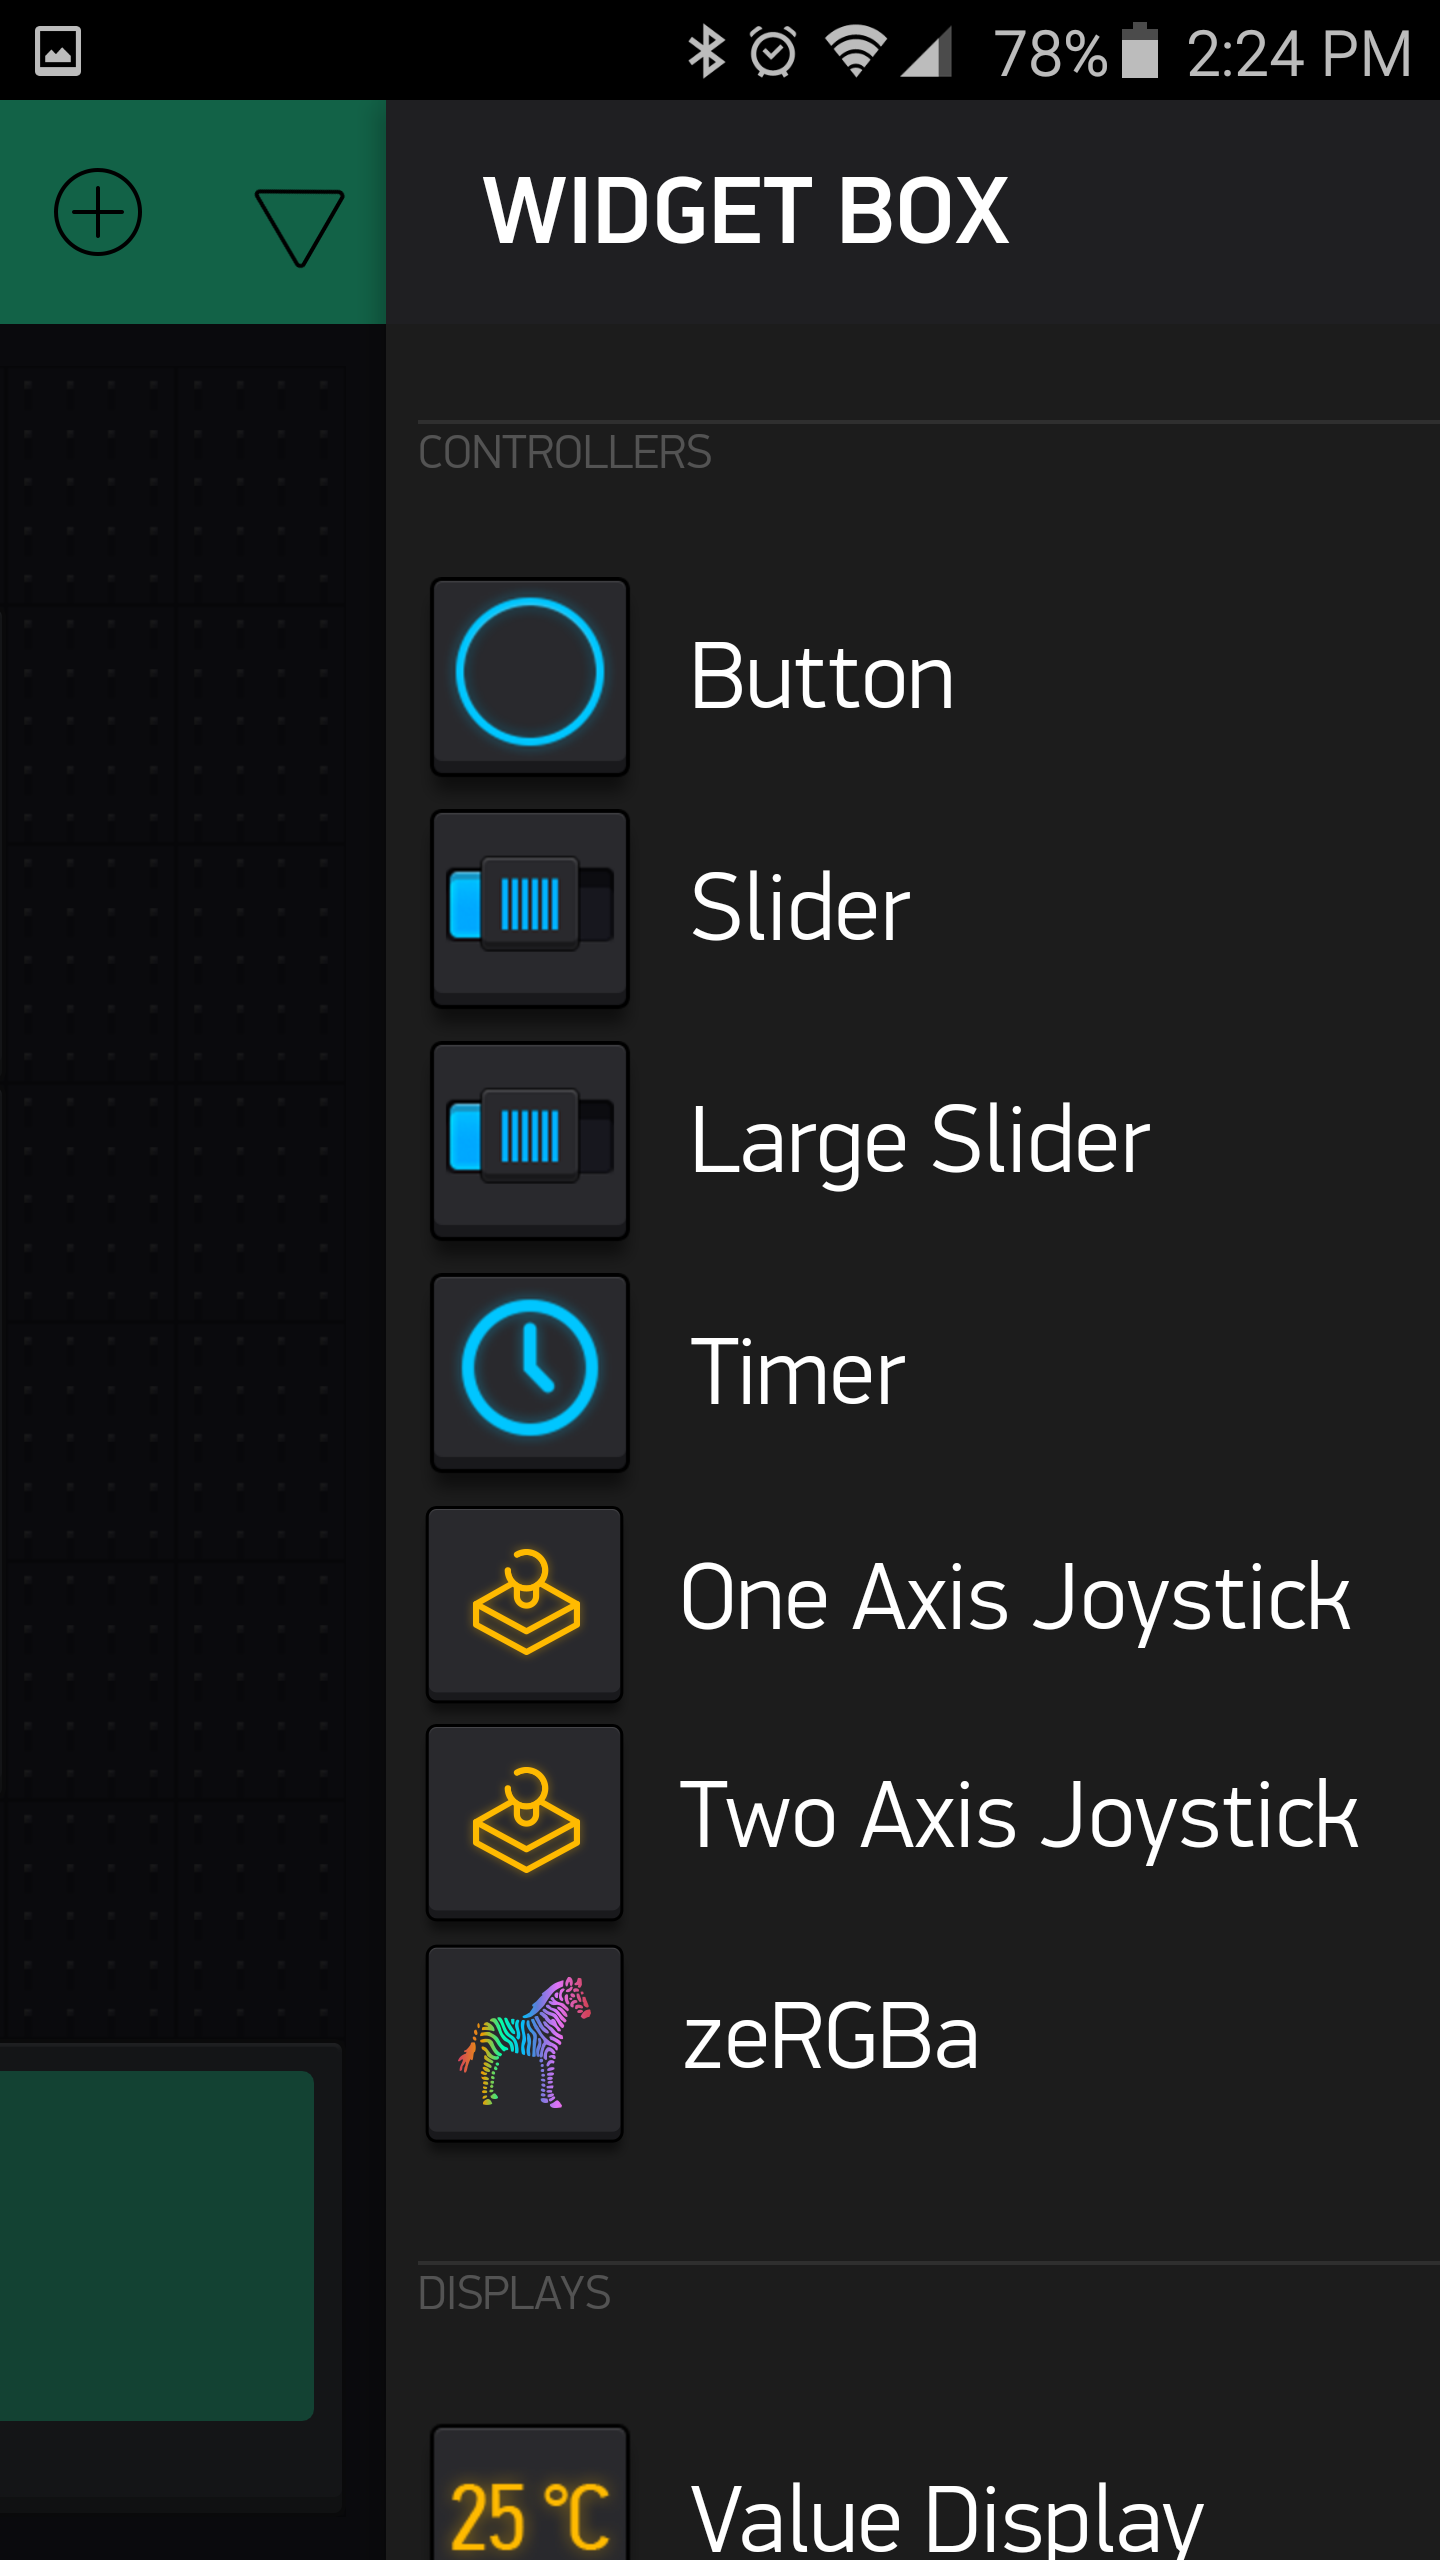Tap the zeRGBa zebra icon
The height and width of the screenshot is (2560, 1440).
pyautogui.click(x=525, y=2042)
